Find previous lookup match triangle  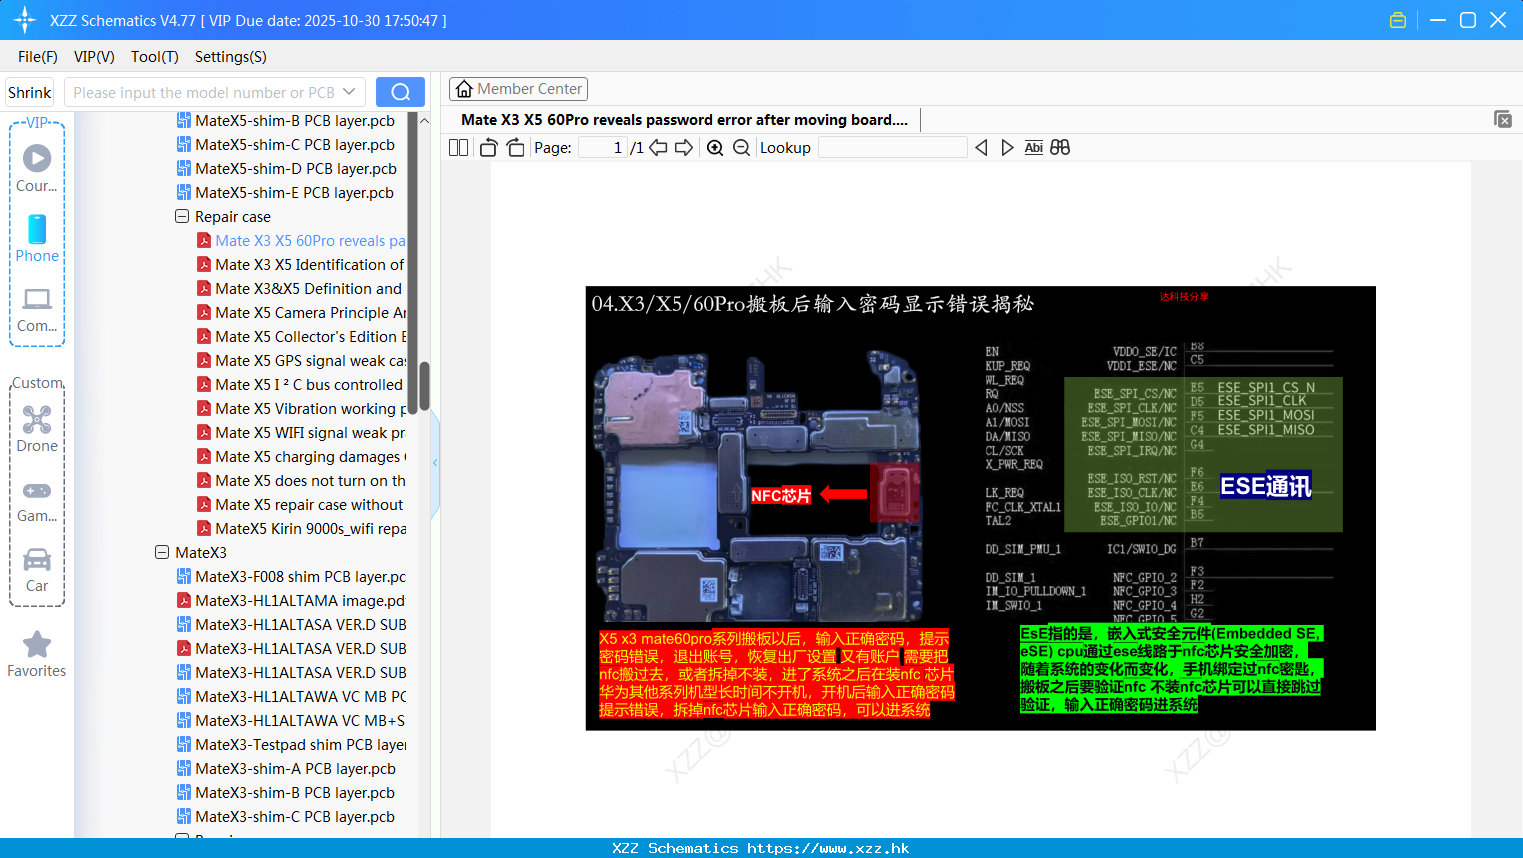[981, 148]
